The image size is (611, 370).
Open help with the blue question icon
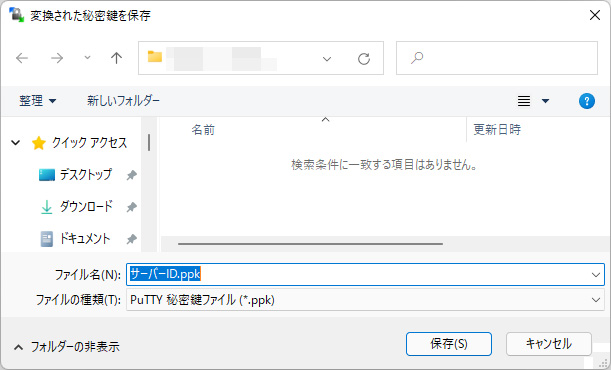(587, 101)
